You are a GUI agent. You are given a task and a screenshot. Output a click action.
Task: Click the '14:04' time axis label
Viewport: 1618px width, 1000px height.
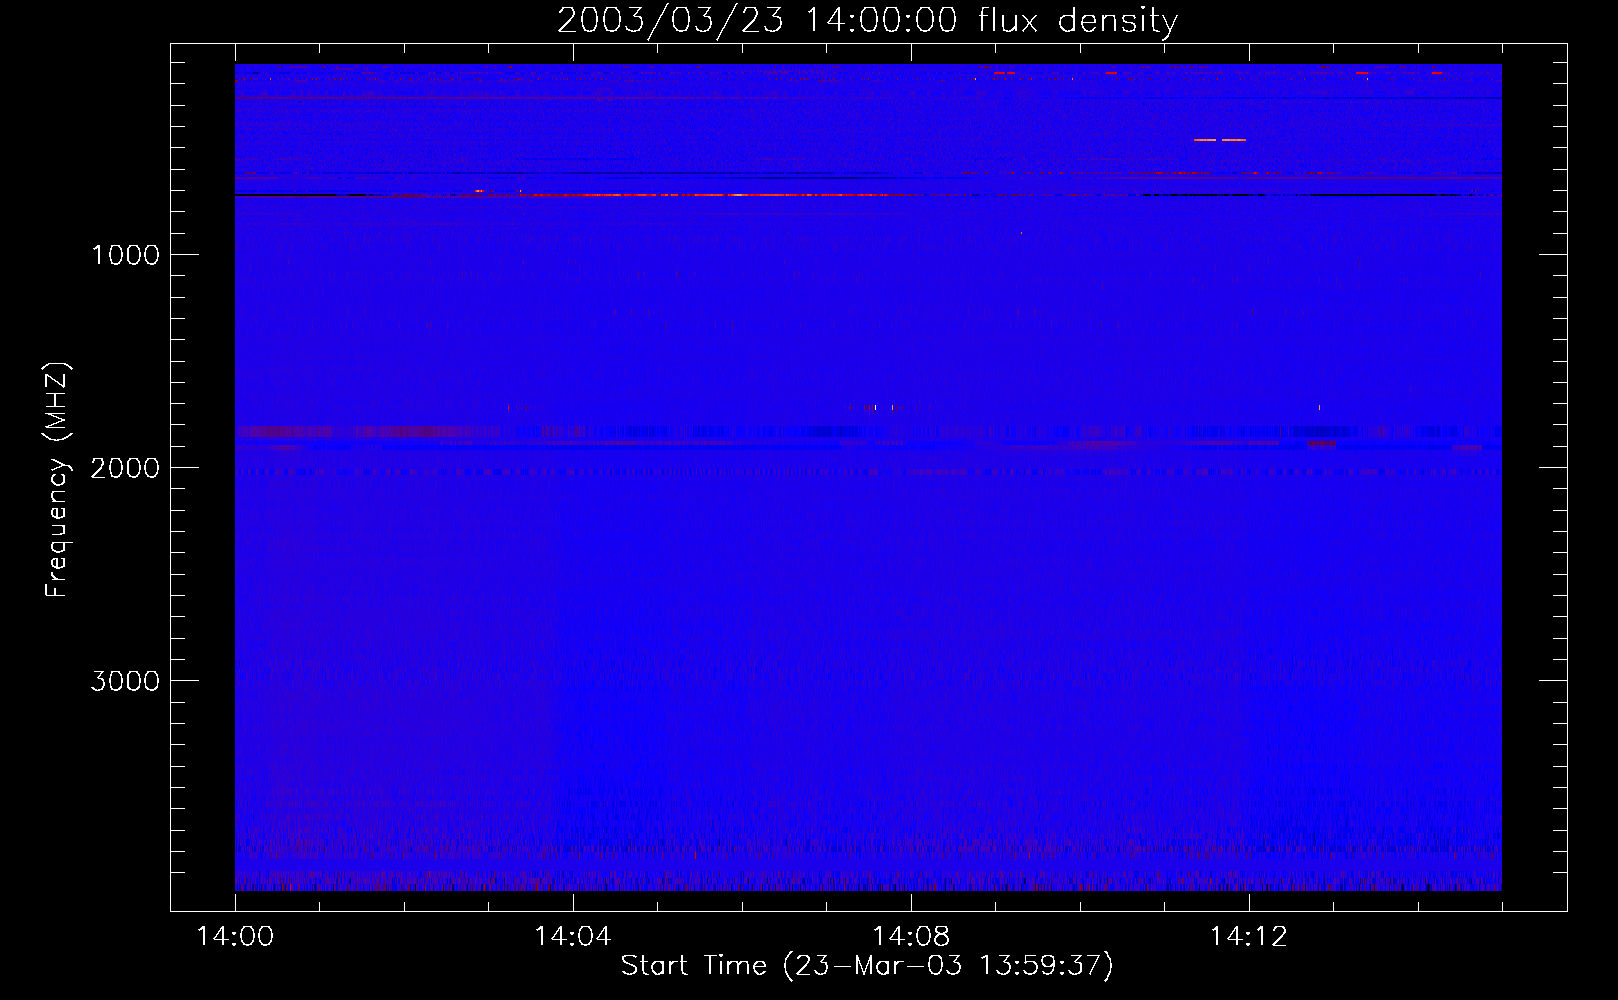(573, 937)
